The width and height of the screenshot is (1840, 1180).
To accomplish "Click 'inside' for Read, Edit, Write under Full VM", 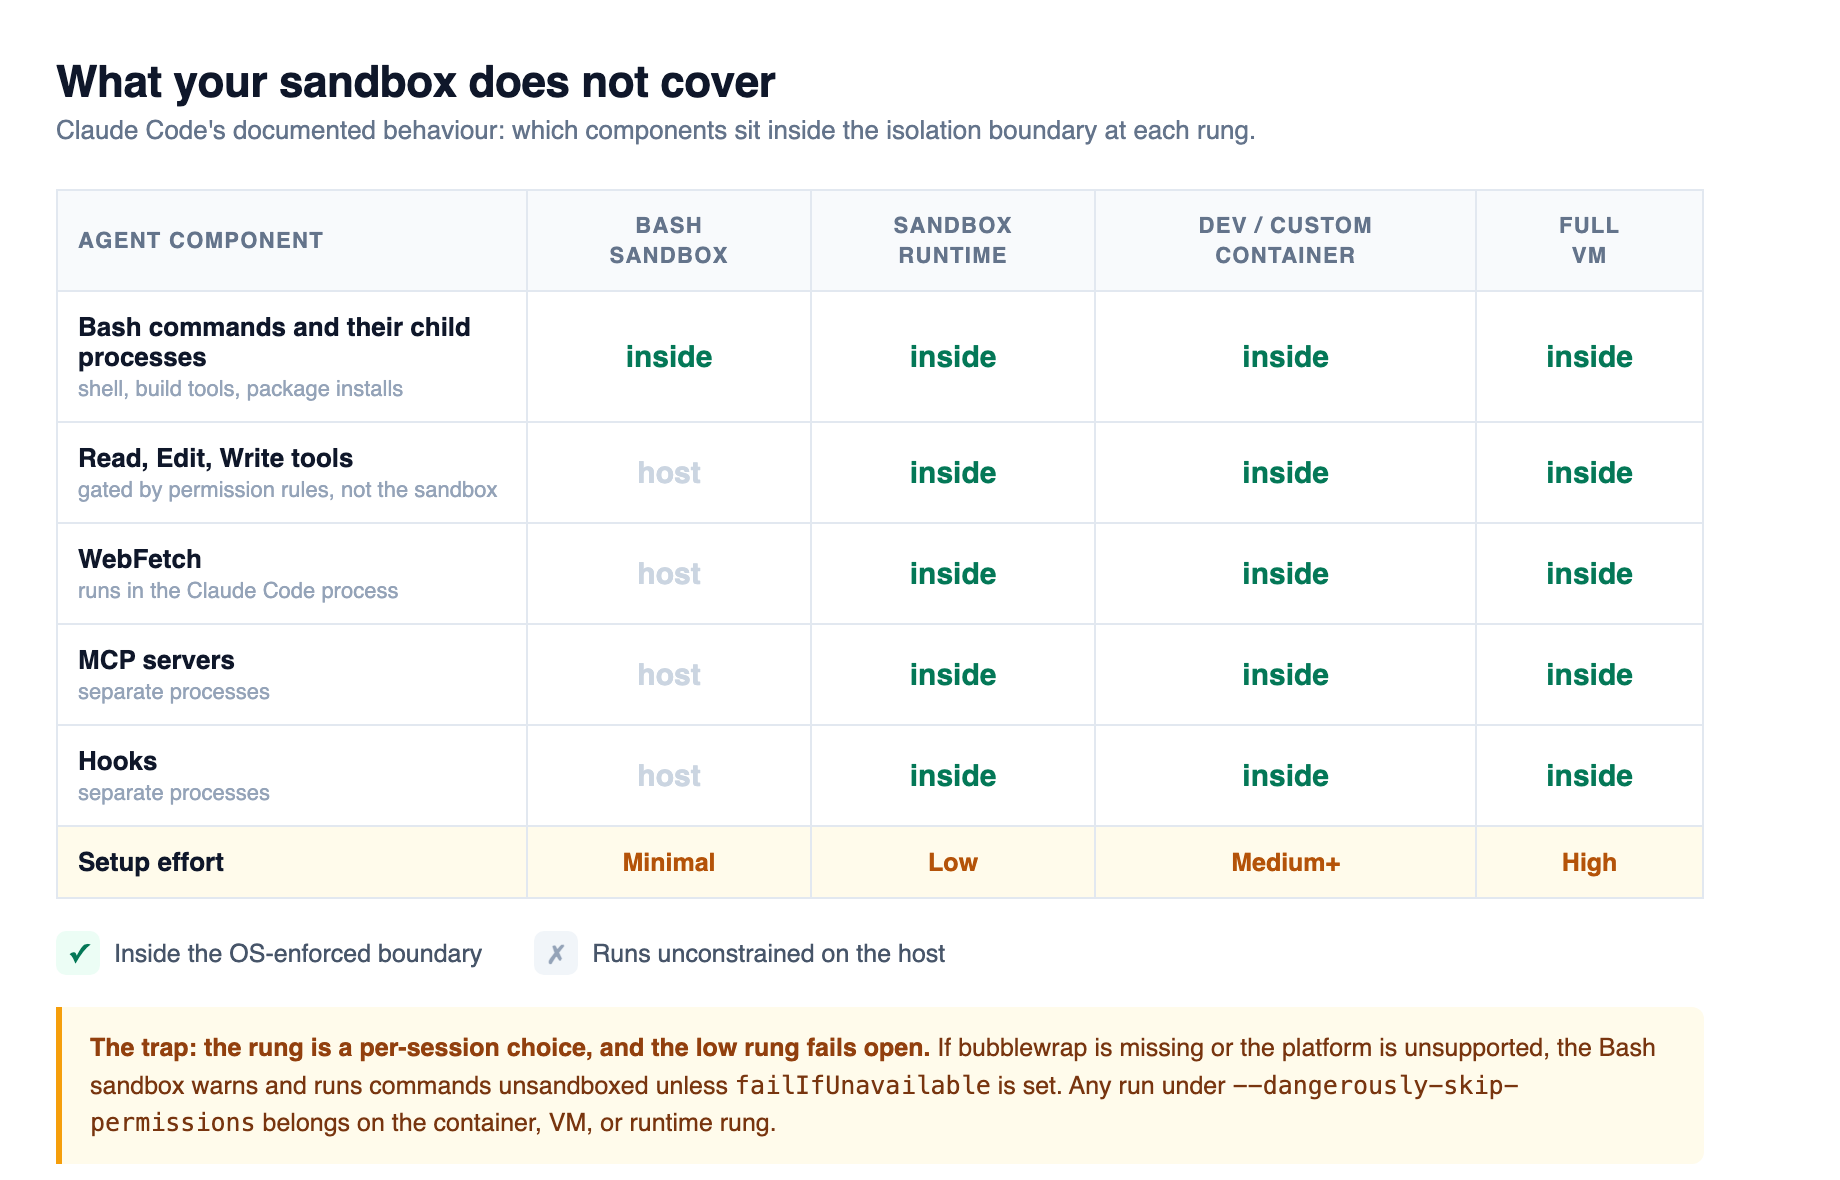I will click(x=1589, y=473).
